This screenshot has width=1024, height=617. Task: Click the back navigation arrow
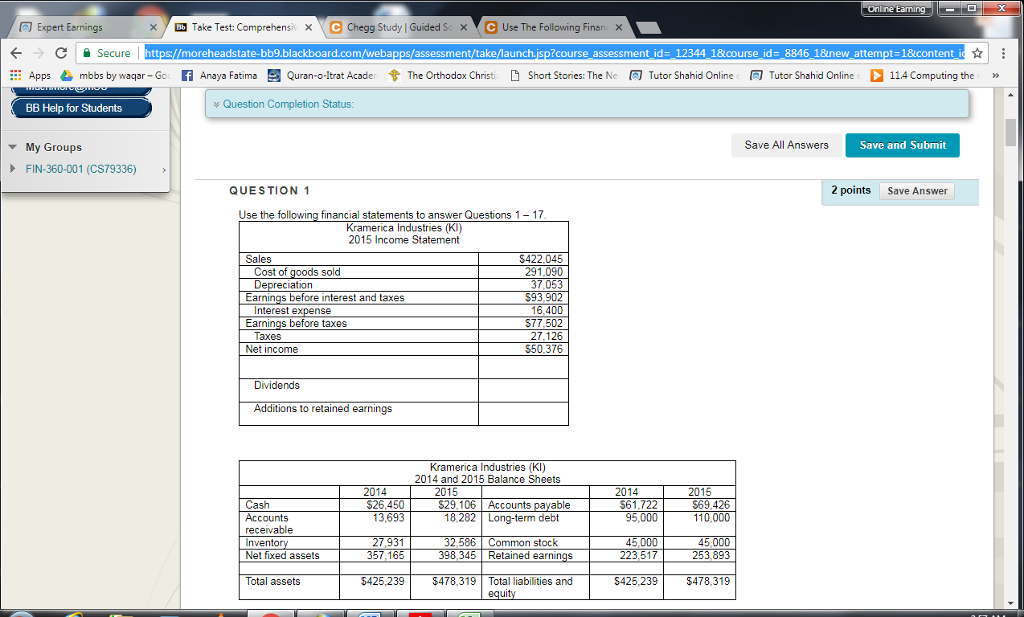[15, 53]
